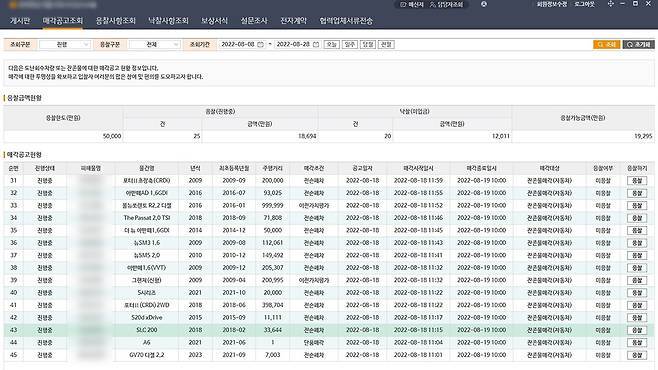Open the start date calendar picker
This screenshot has width=658, height=370.
[x=261, y=44]
